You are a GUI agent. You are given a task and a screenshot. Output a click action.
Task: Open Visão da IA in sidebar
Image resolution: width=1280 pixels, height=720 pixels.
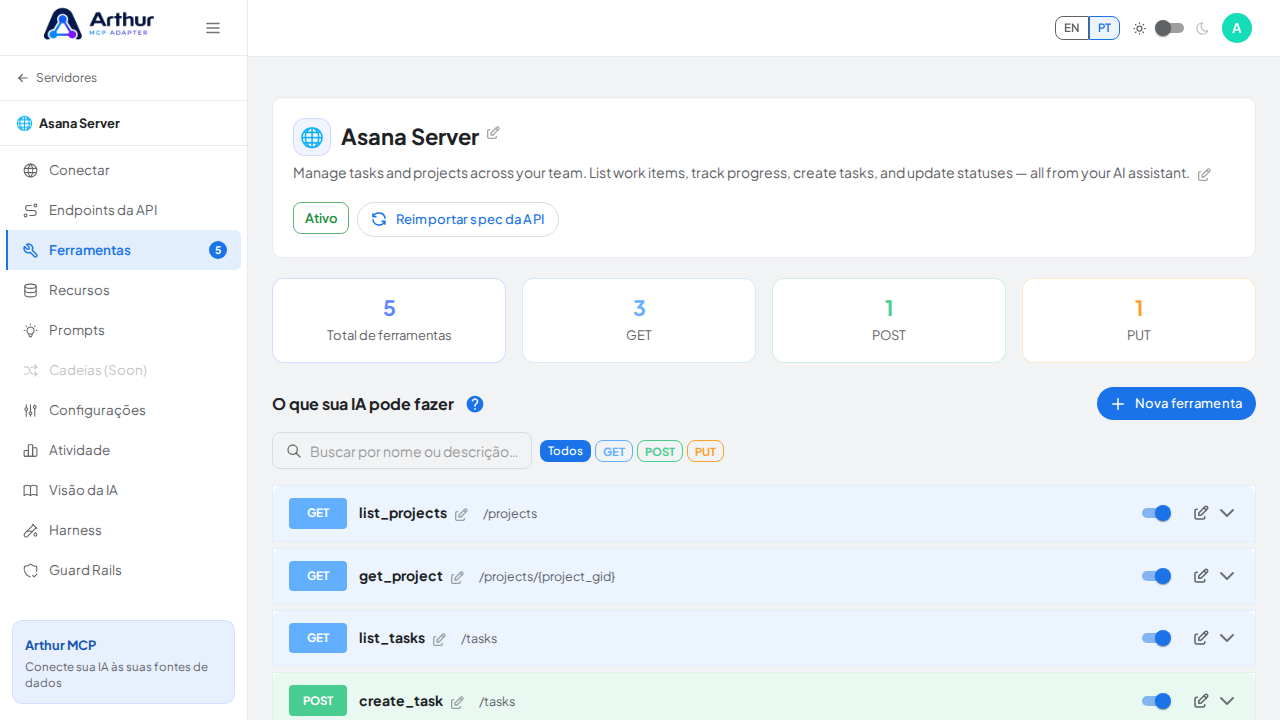[x=123, y=490]
